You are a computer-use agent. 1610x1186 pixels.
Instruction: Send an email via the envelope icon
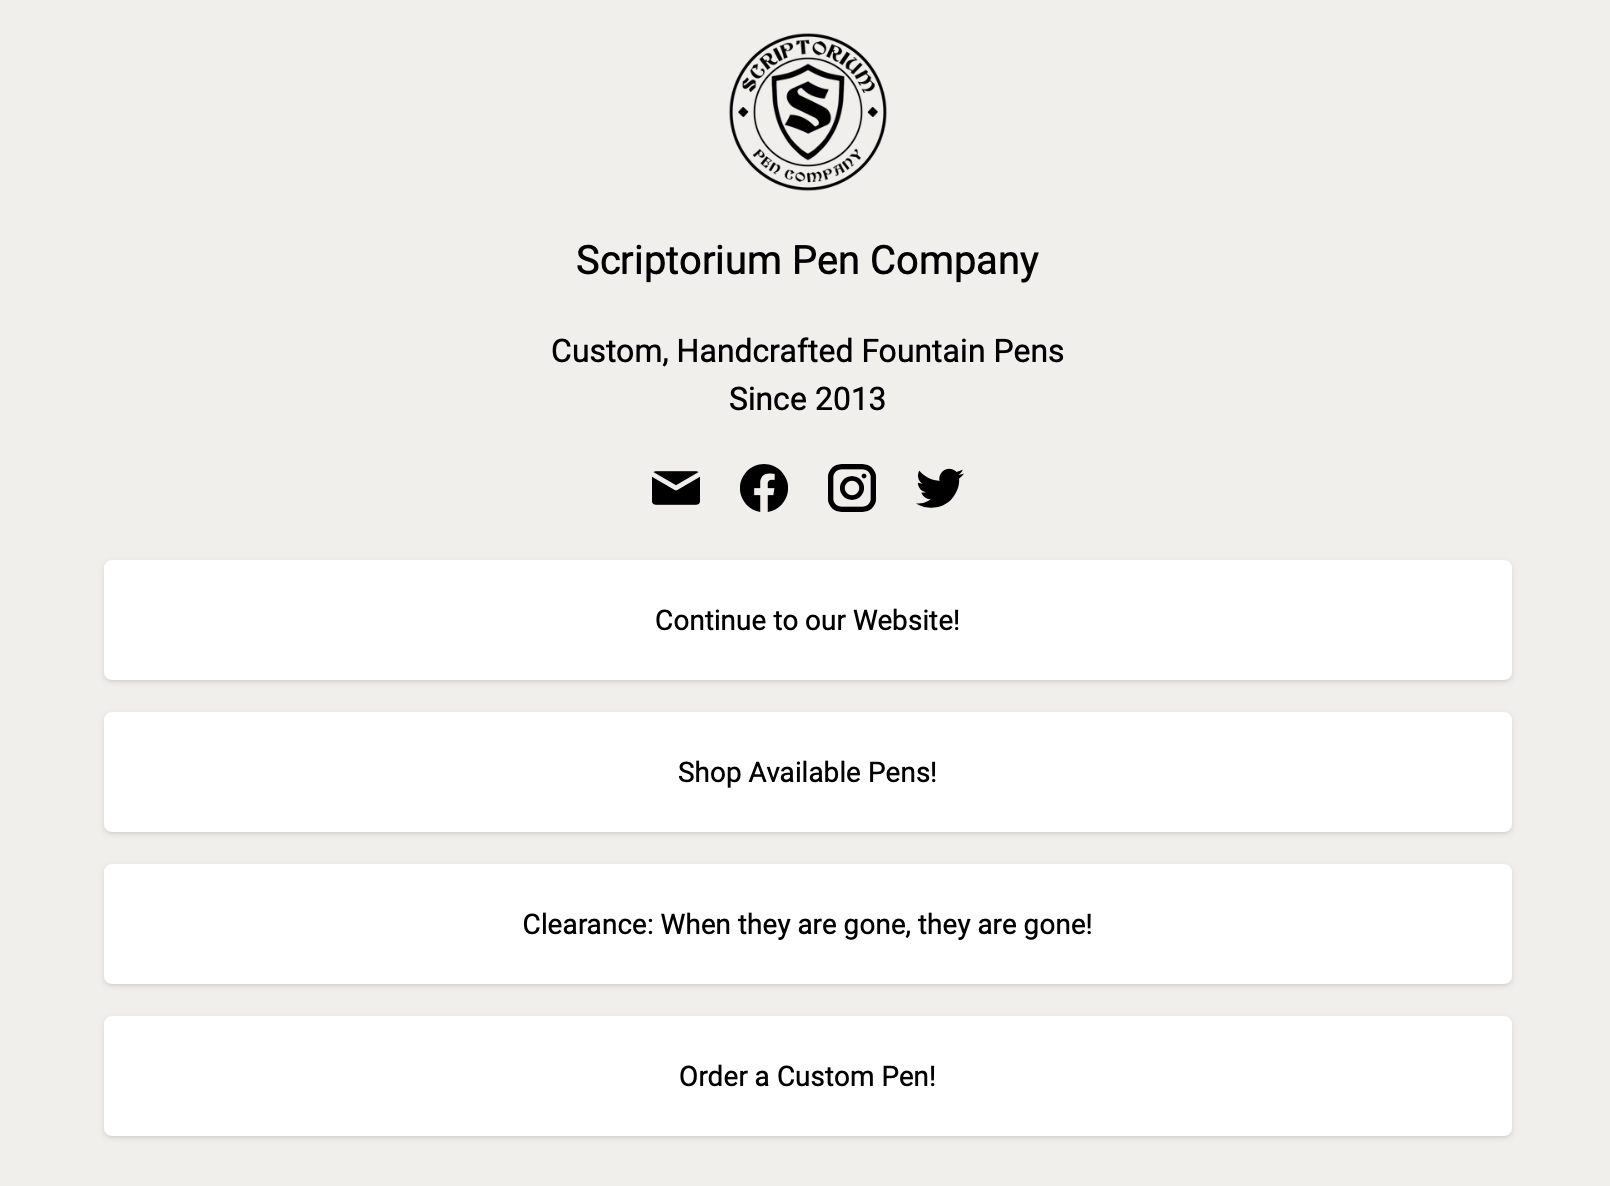(678, 488)
